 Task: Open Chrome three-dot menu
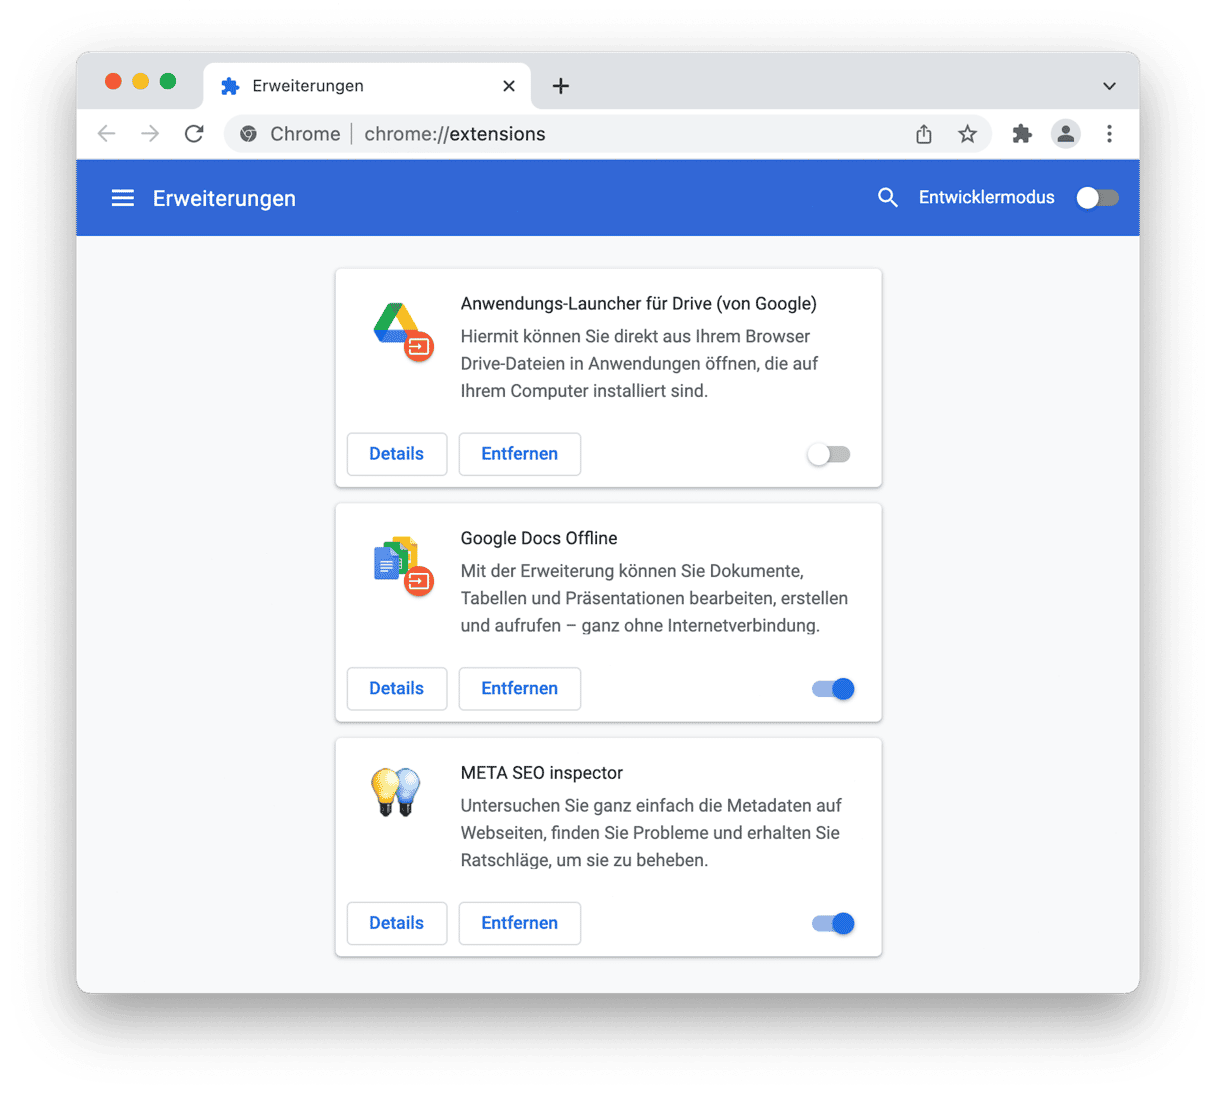pyautogui.click(x=1109, y=134)
